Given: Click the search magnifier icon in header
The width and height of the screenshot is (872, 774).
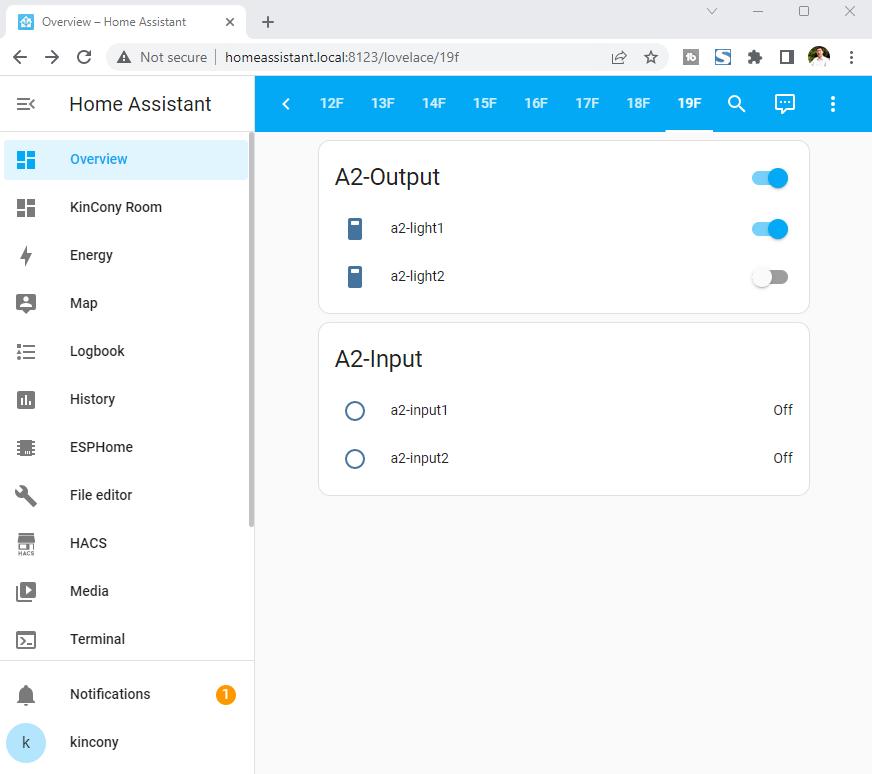Looking at the screenshot, I should [736, 104].
